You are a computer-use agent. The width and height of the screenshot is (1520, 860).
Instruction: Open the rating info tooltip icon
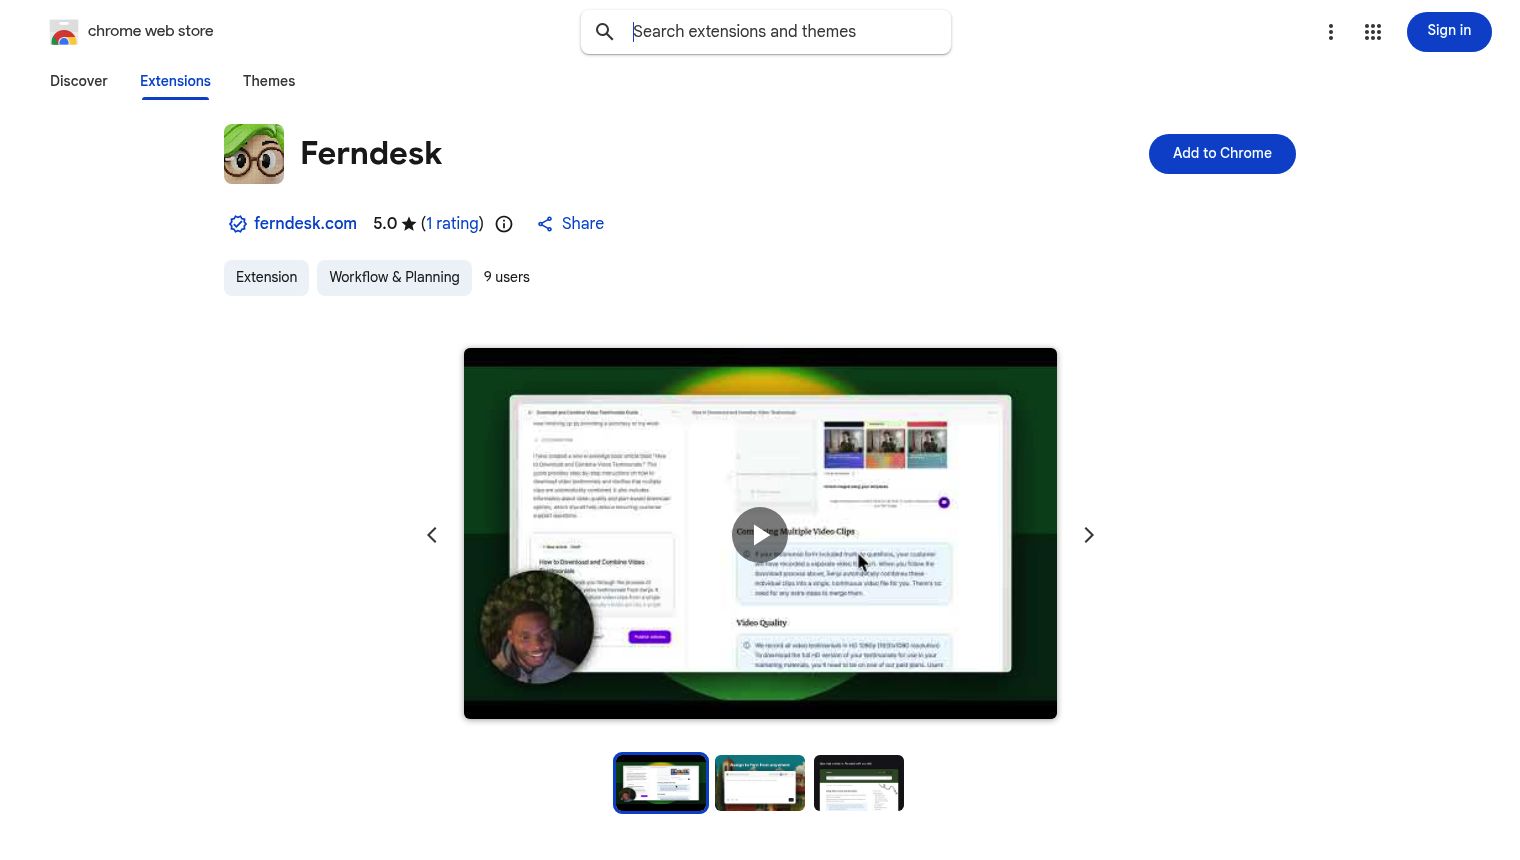(x=504, y=224)
